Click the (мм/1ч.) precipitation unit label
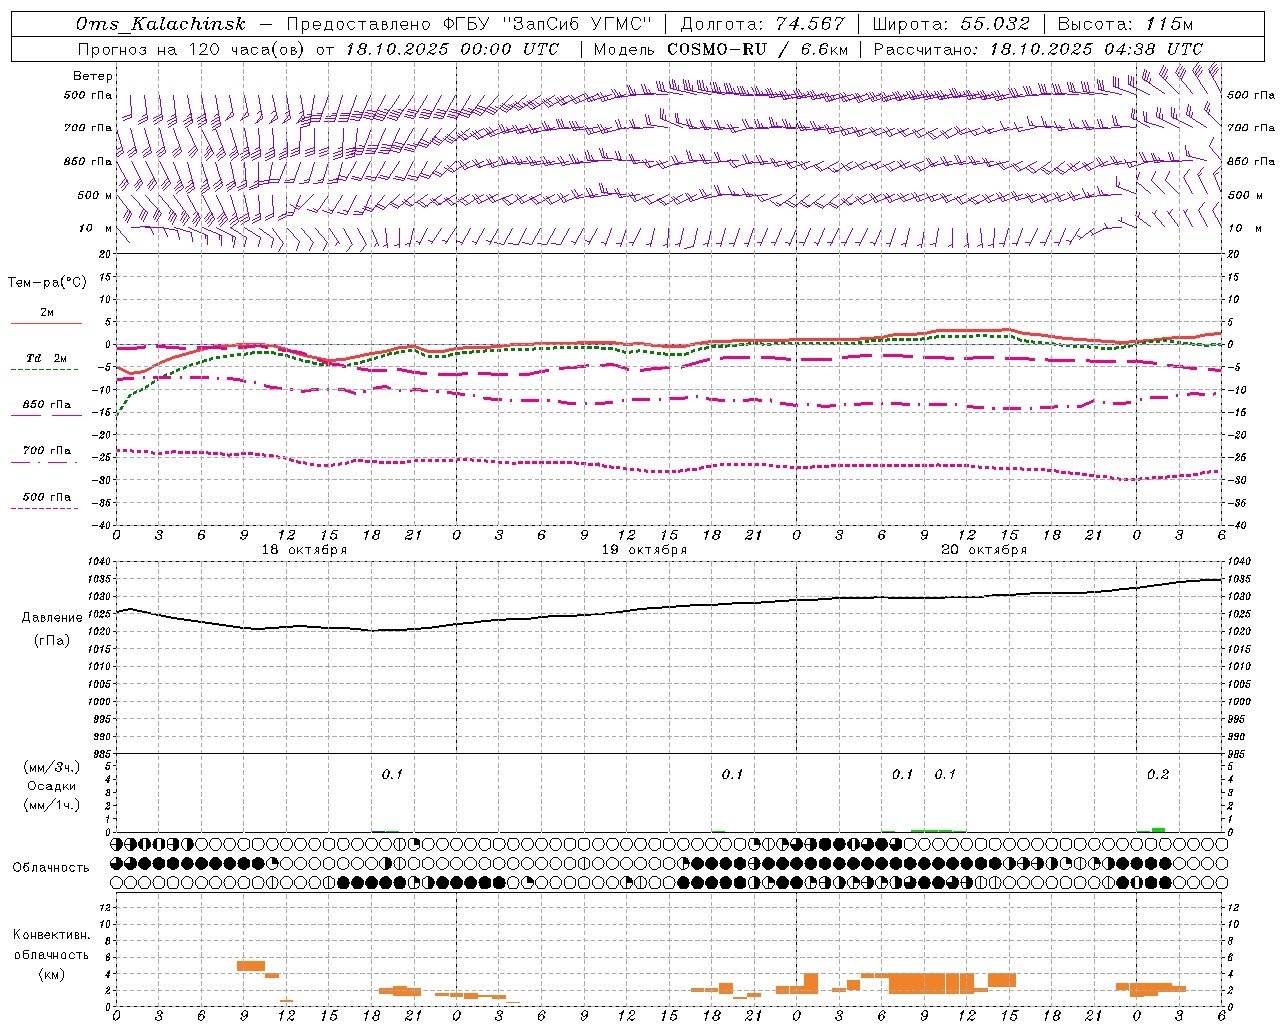The width and height of the screenshot is (1280, 1024). click(51, 805)
